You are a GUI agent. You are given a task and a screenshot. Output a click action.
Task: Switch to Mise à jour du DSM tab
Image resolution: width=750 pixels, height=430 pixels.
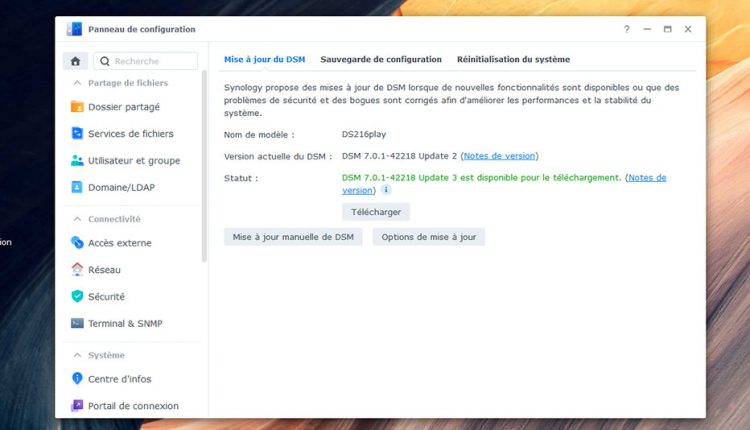(x=265, y=59)
